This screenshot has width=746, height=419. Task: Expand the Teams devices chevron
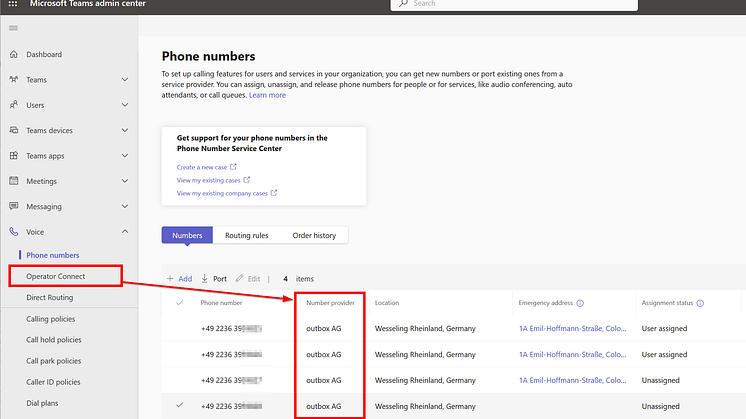(x=125, y=130)
